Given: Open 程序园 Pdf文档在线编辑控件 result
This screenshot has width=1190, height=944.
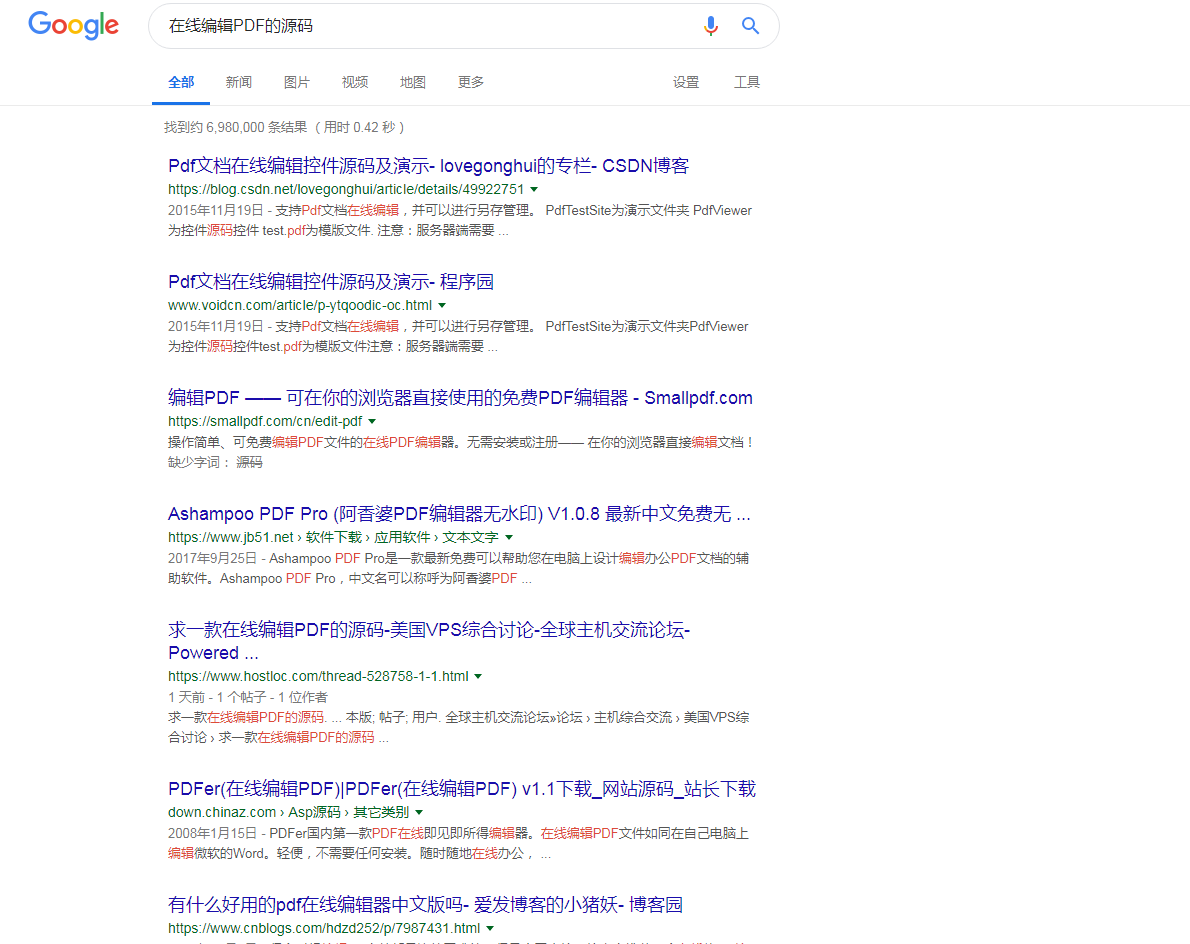Looking at the screenshot, I should pyautogui.click(x=330, y=282).
